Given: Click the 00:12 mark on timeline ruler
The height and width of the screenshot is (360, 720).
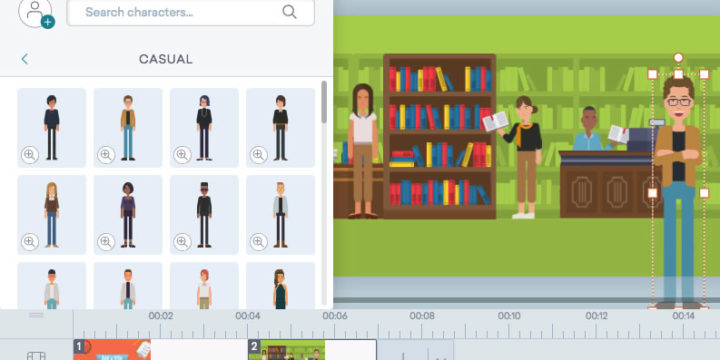Looking at the screenshot, I should click(596, 316).
